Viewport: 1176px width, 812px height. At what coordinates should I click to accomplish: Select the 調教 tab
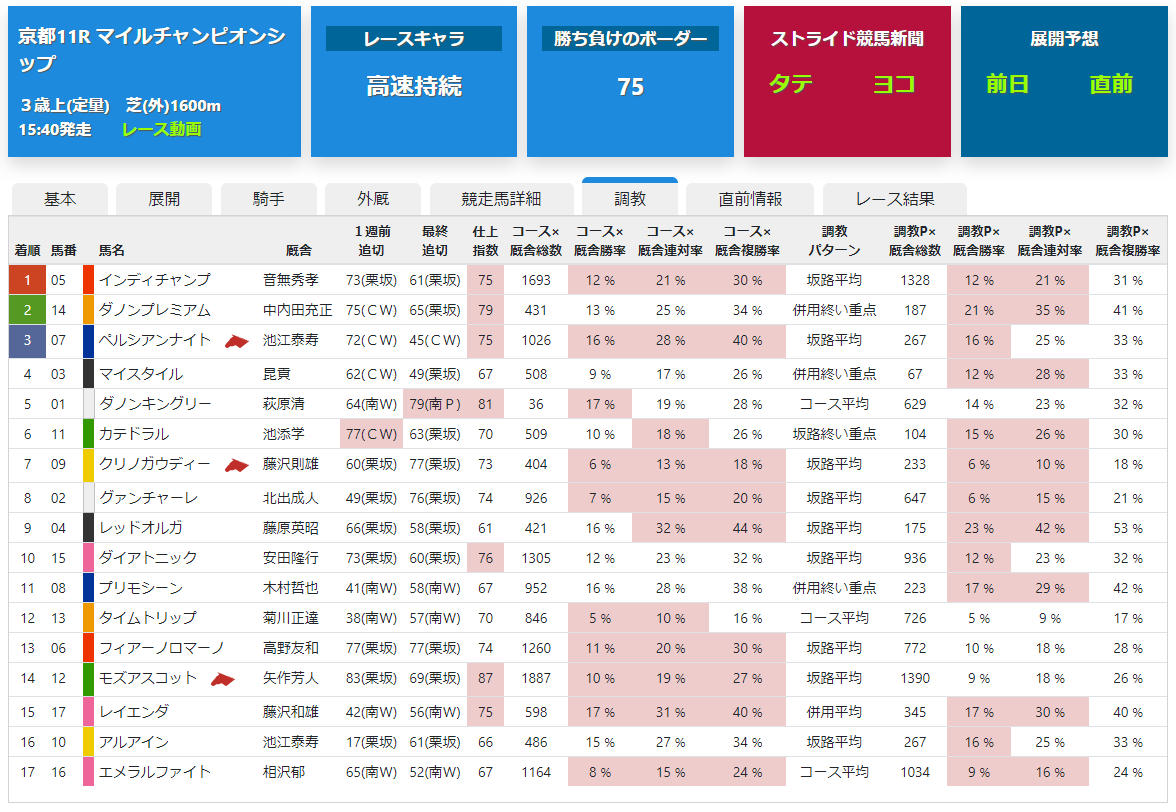(x=630, y=198)
